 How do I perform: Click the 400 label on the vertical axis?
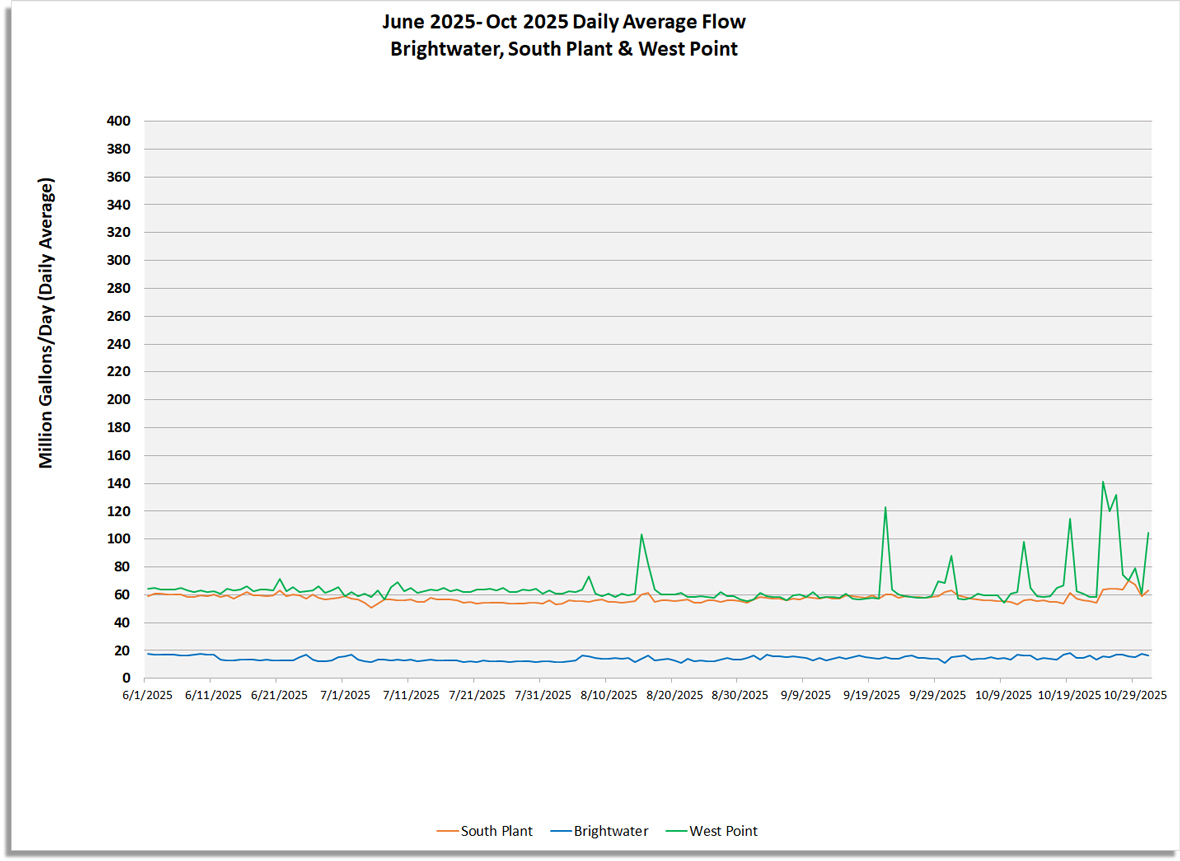click(x=120, y=120)
